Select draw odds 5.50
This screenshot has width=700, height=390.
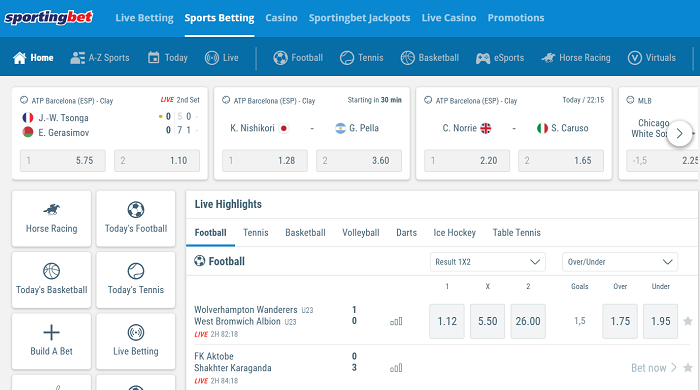click(488, 321)
